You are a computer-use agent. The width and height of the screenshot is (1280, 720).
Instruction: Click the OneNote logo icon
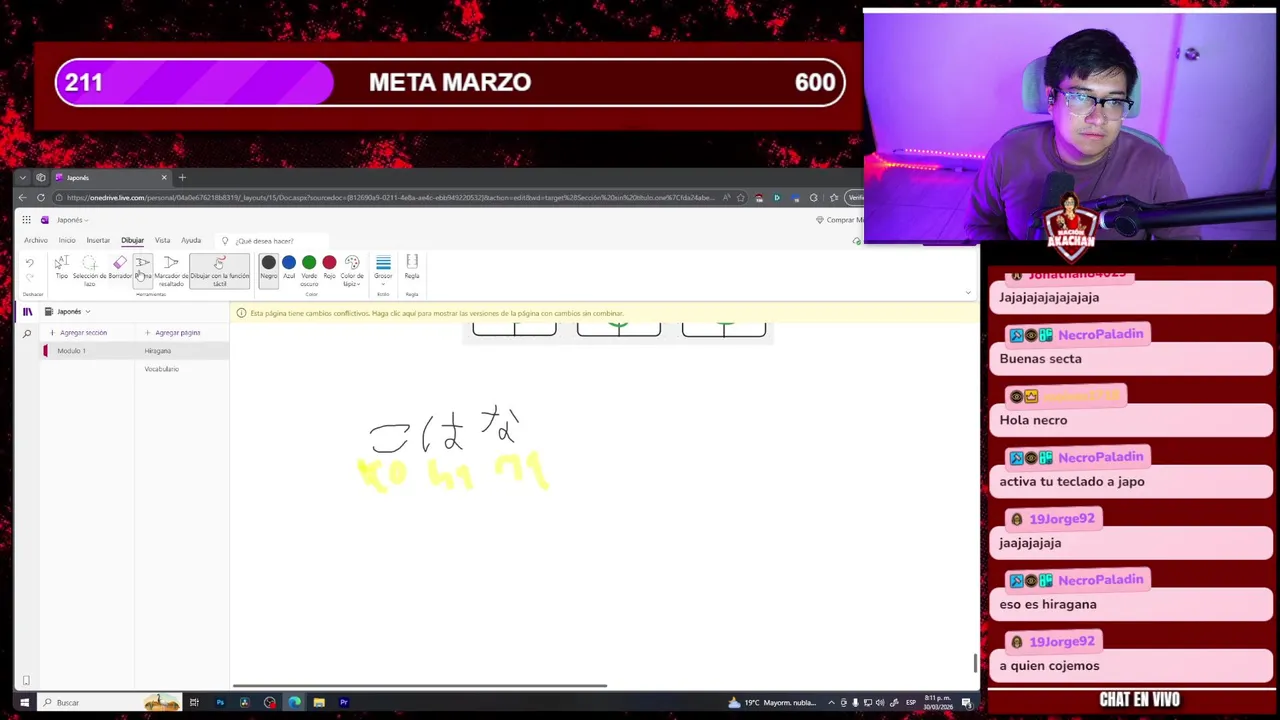(44, 220)
